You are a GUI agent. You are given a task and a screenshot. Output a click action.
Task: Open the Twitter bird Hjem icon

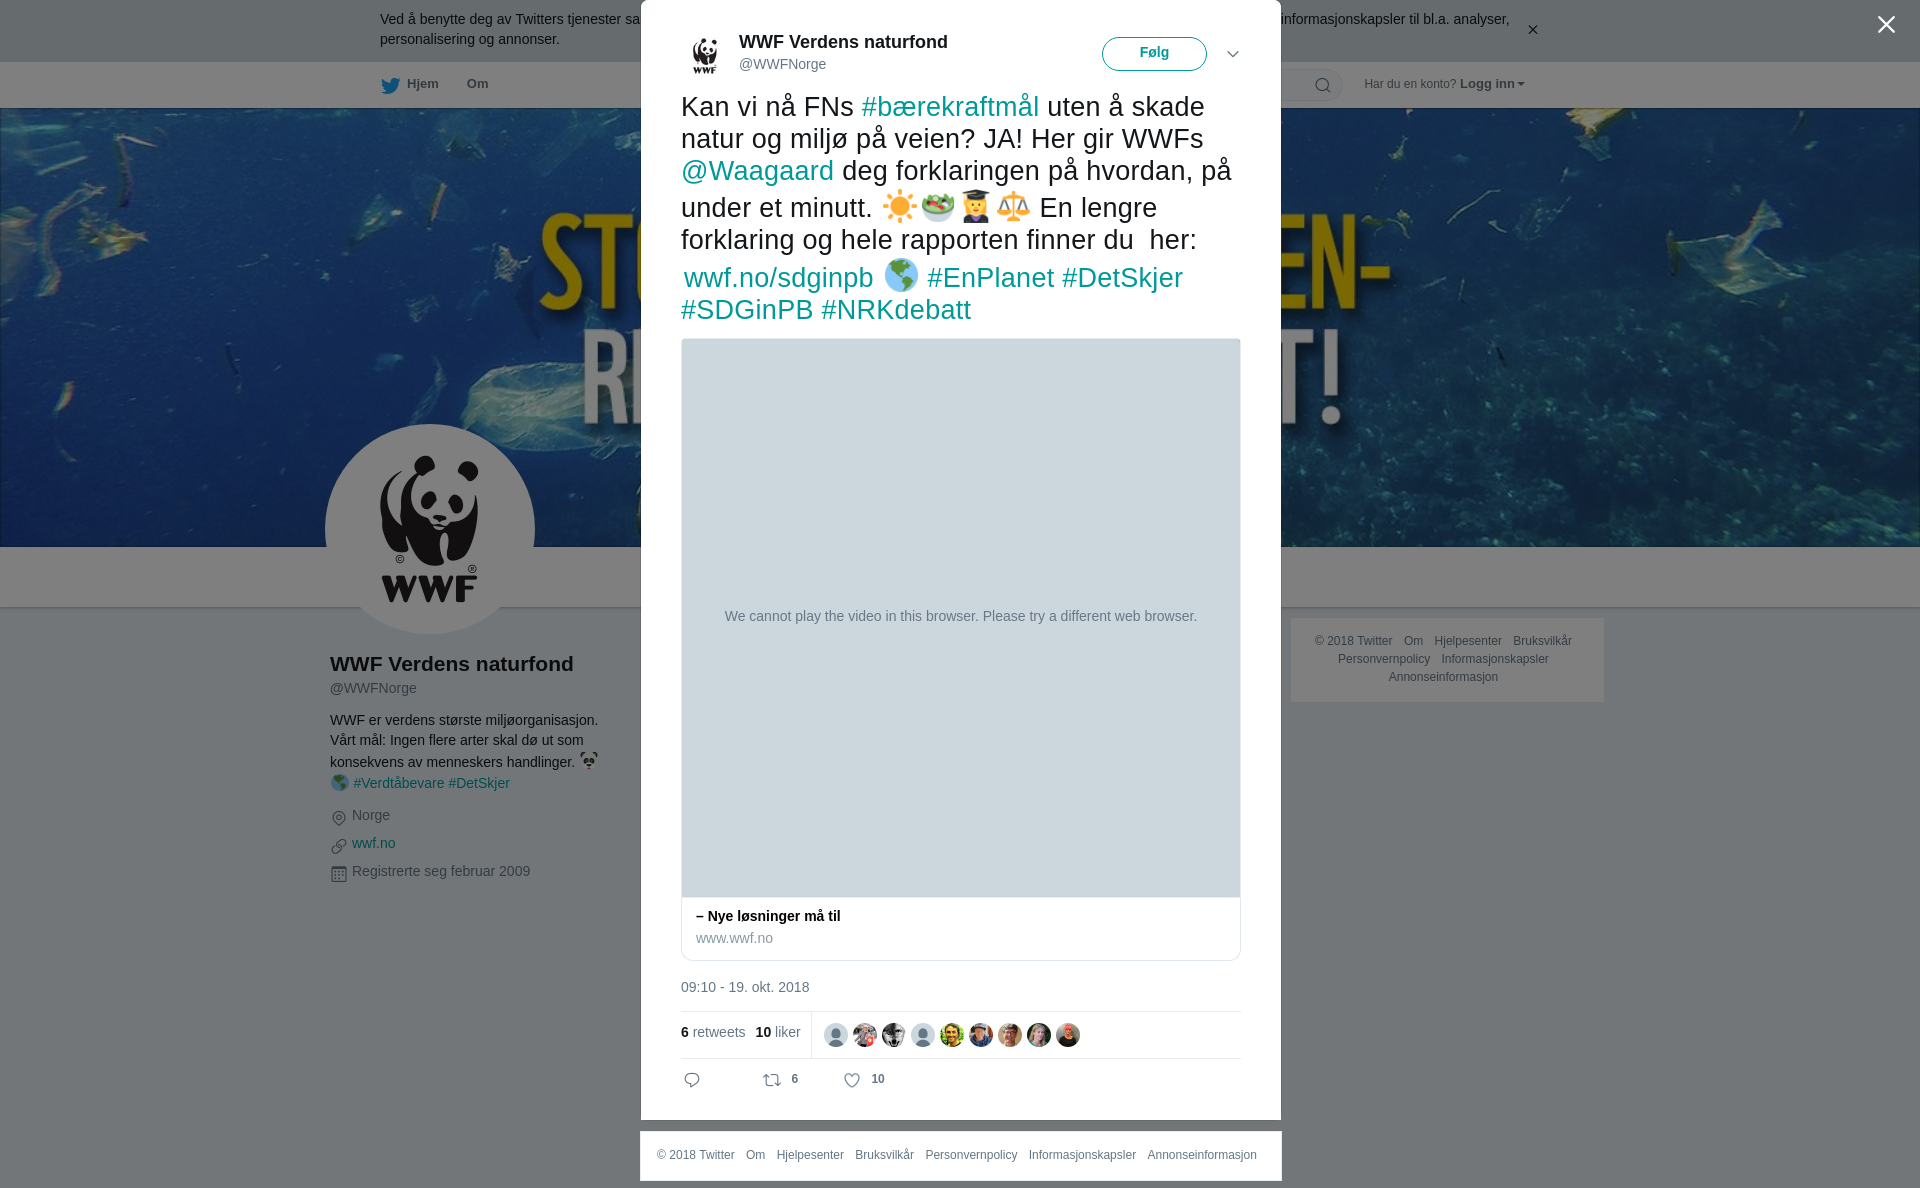[x=390, y=85]
